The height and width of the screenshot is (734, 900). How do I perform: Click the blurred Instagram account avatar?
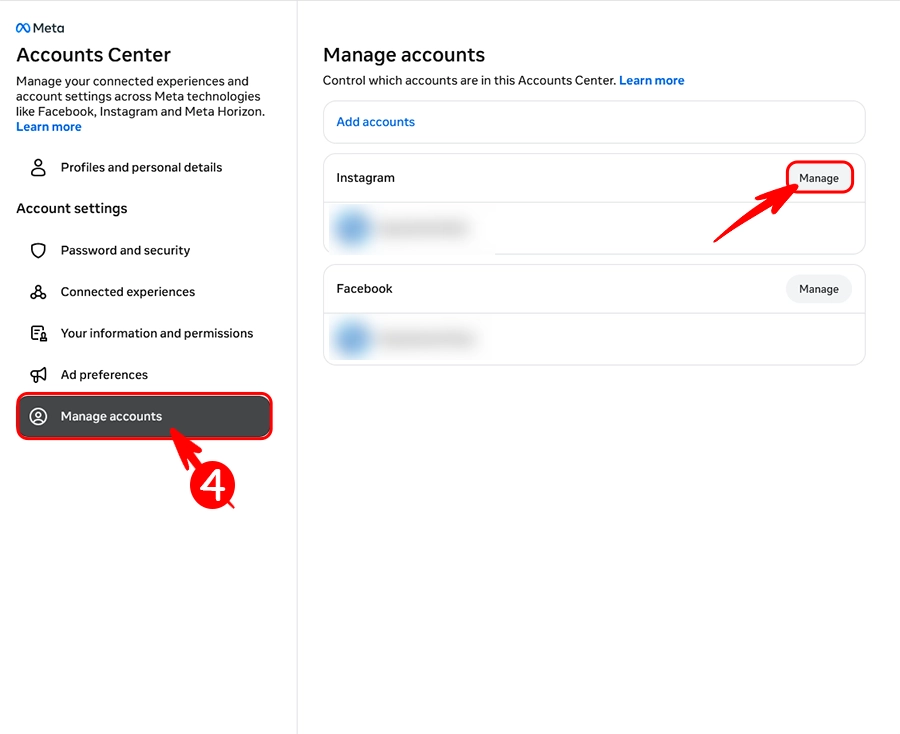click(352, 229)
